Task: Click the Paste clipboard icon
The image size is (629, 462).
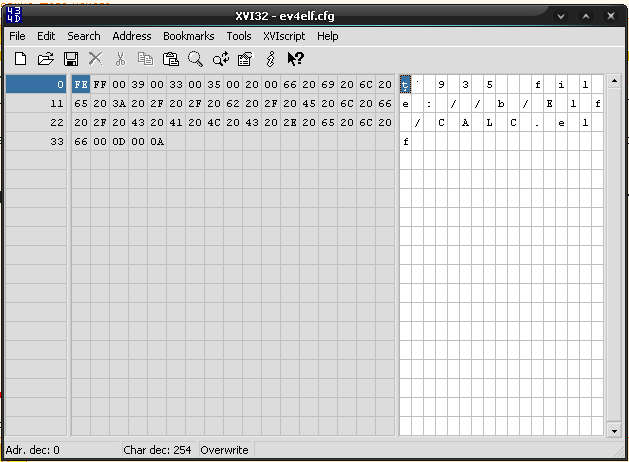Action: (x=170, y=59)
